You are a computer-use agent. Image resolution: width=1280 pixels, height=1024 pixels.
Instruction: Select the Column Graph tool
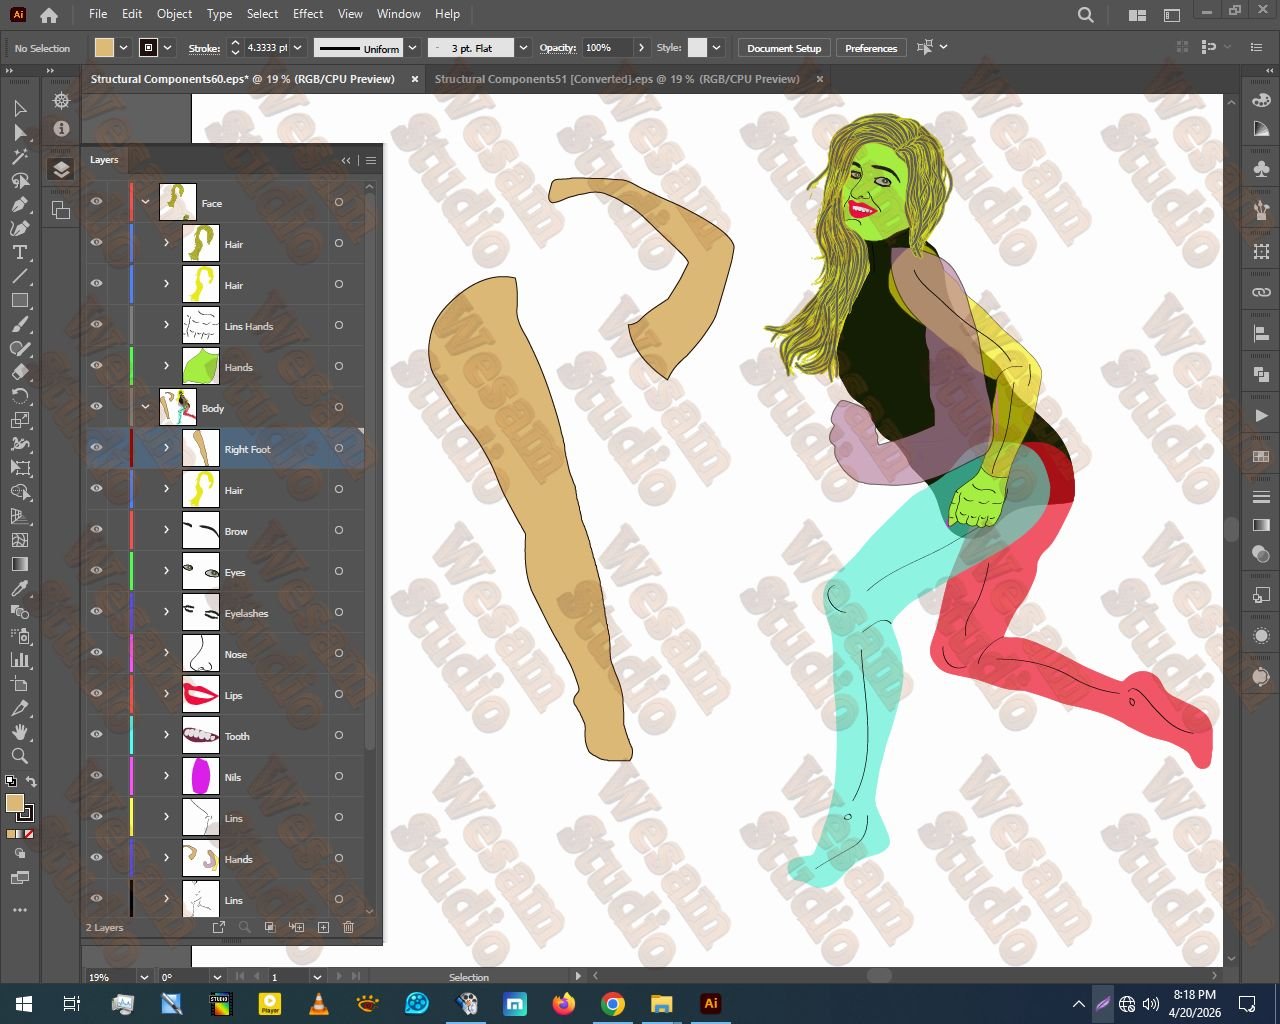[x=19, y=660]
